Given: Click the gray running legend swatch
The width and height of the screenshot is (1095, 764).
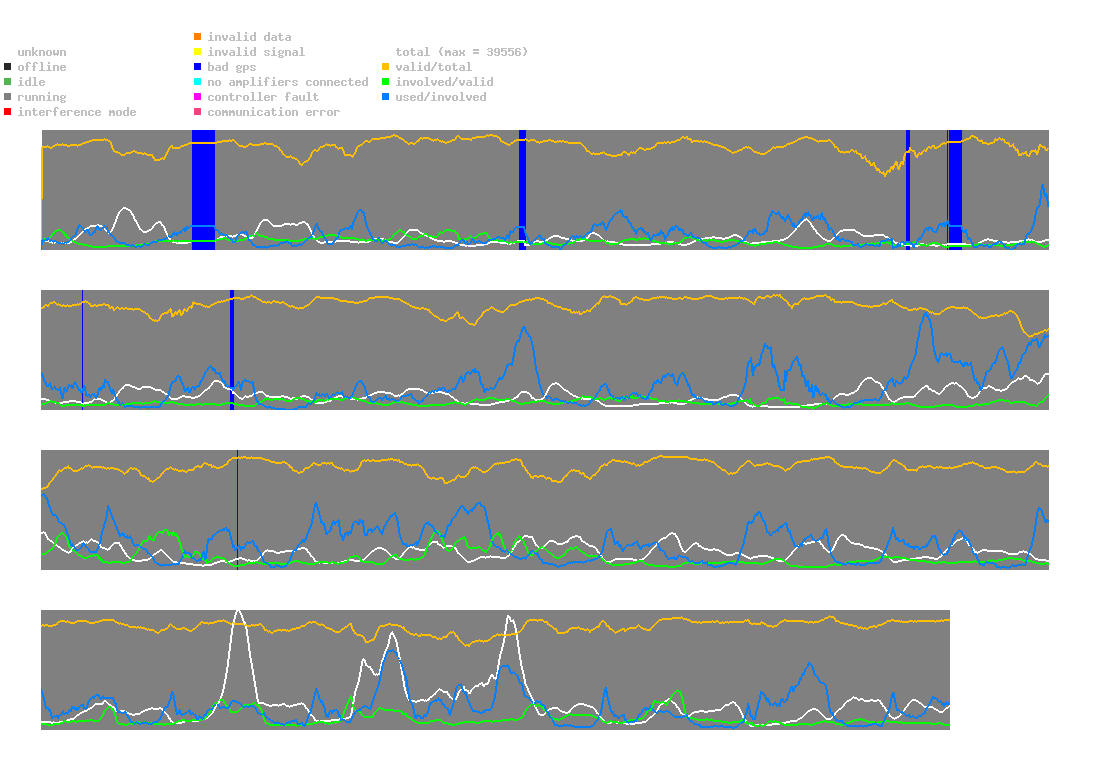Looking at the screenshot, I should 8,97.
